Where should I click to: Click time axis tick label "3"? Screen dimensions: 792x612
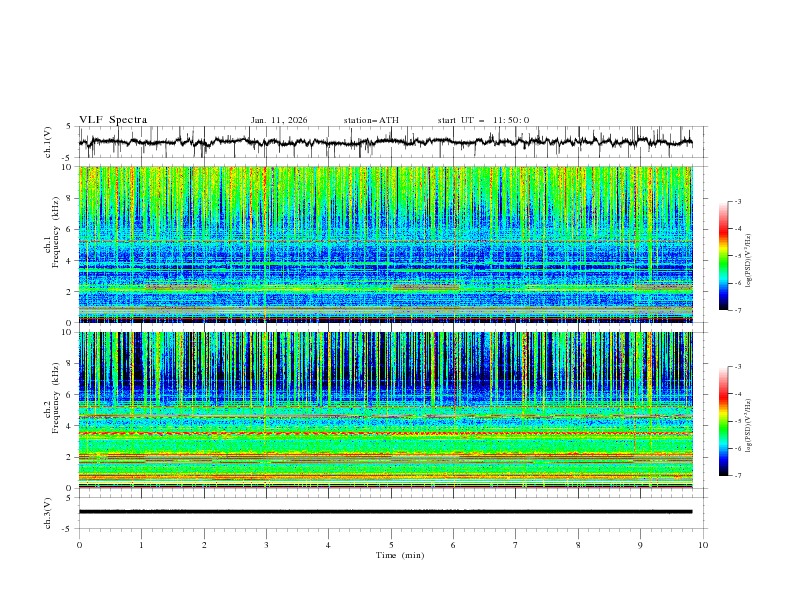[x=266, y=545]
